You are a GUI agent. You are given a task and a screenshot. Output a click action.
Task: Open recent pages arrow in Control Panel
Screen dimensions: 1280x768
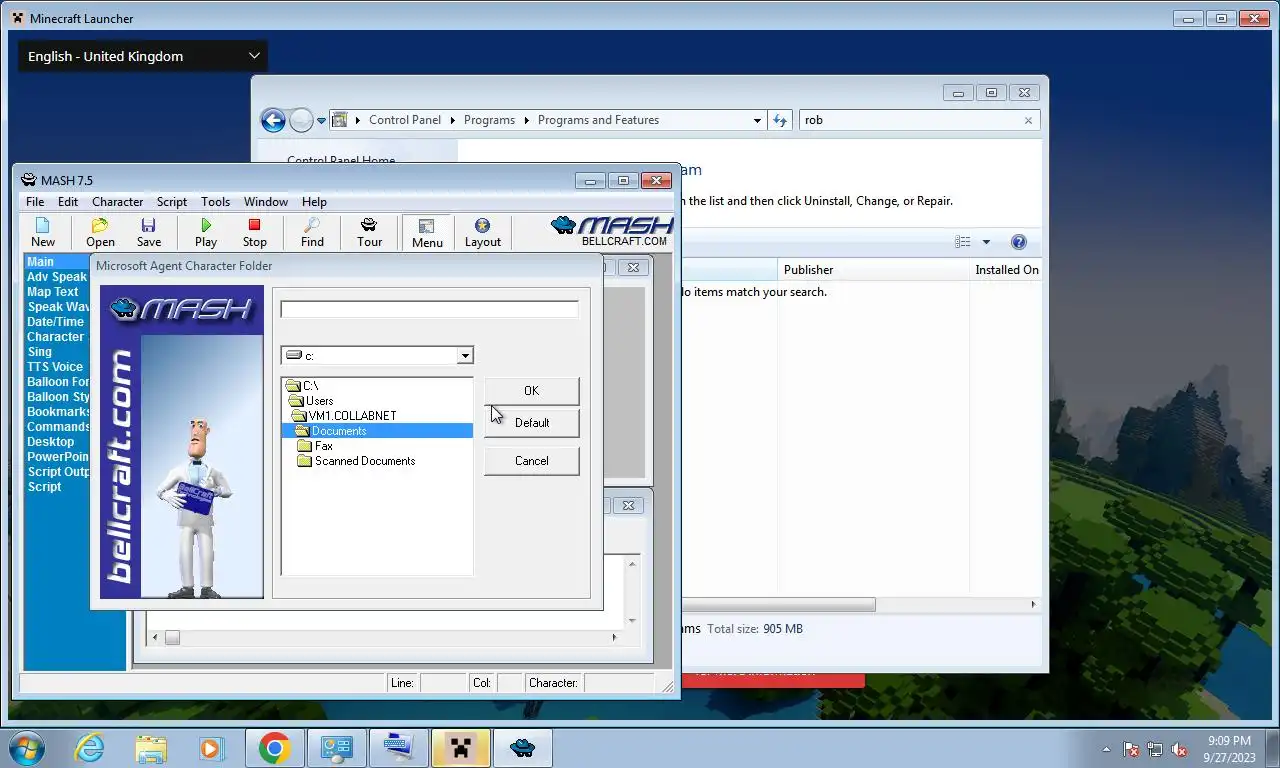[x=321, y=121]
